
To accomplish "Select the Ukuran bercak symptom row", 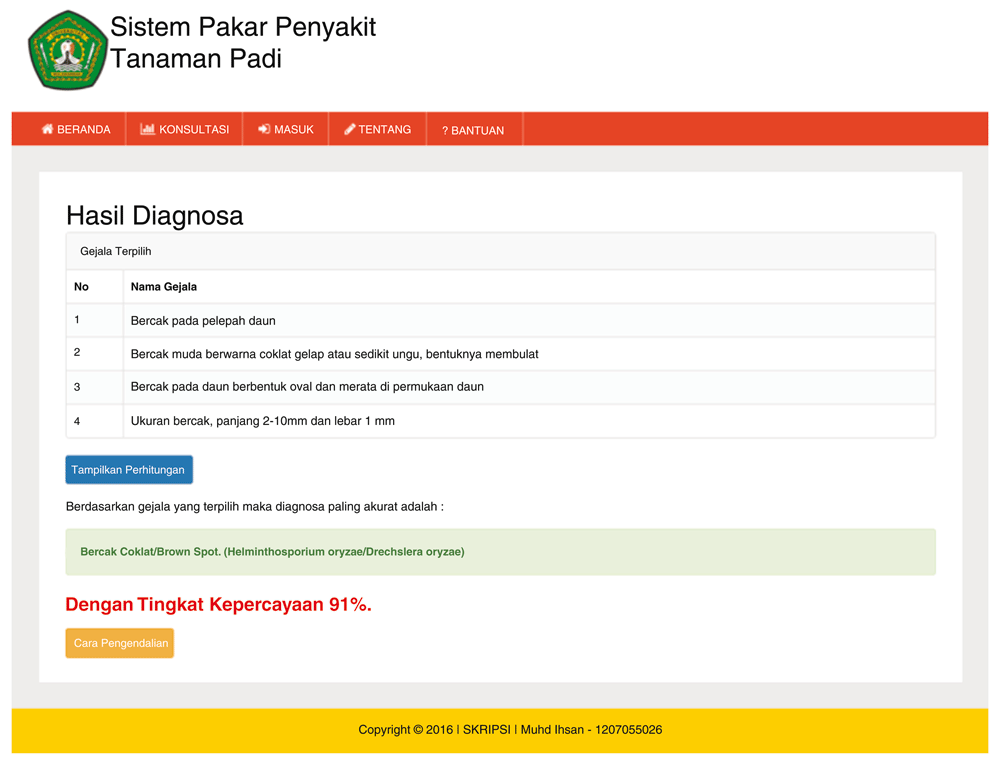I will pos(262,421).
